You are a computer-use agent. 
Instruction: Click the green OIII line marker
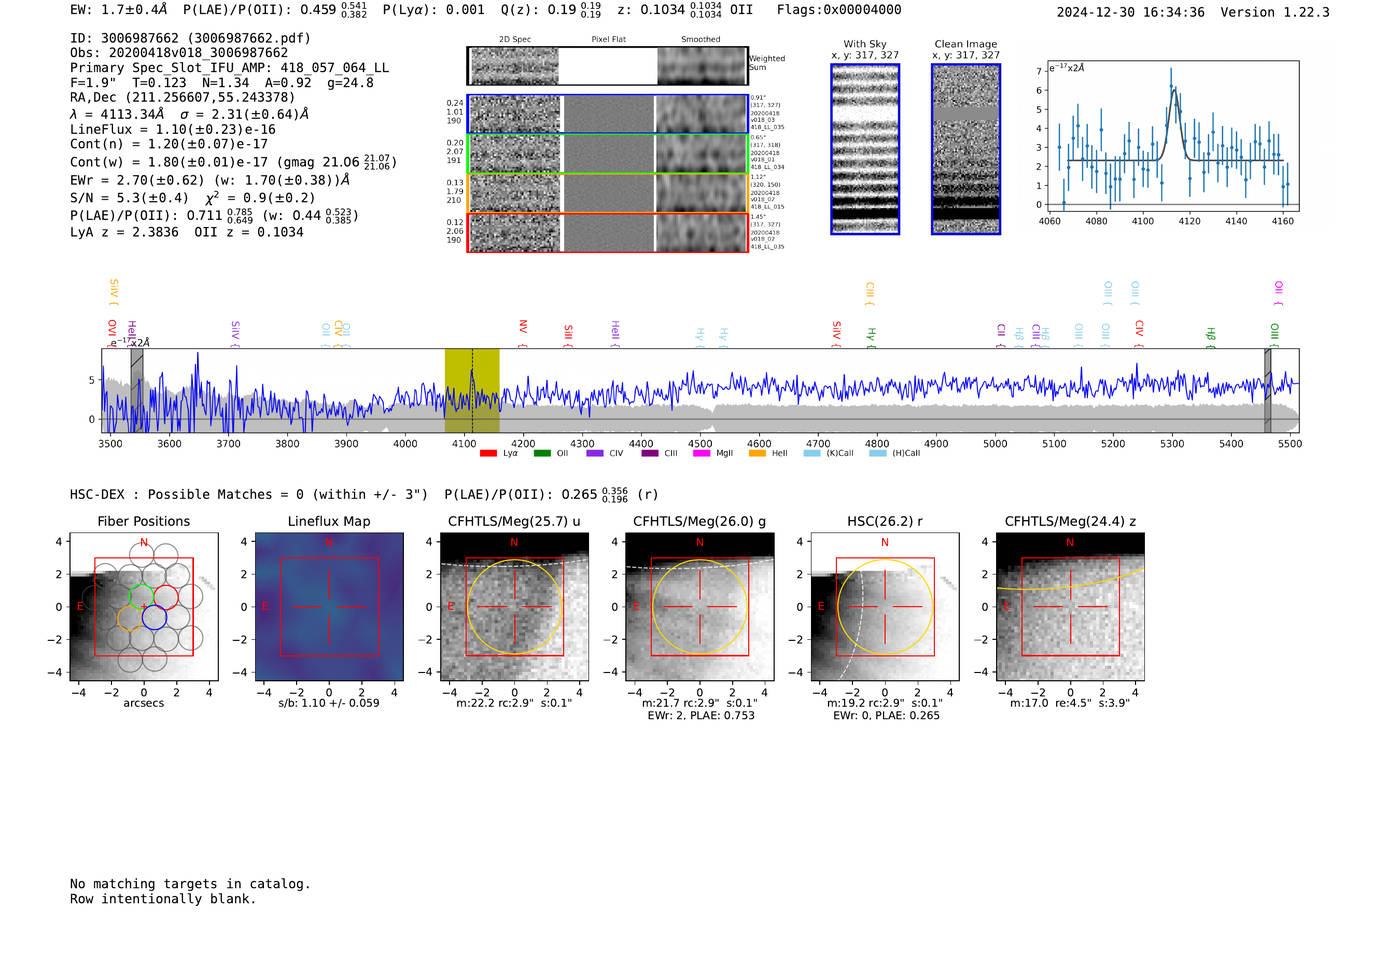click(1274, 335)
